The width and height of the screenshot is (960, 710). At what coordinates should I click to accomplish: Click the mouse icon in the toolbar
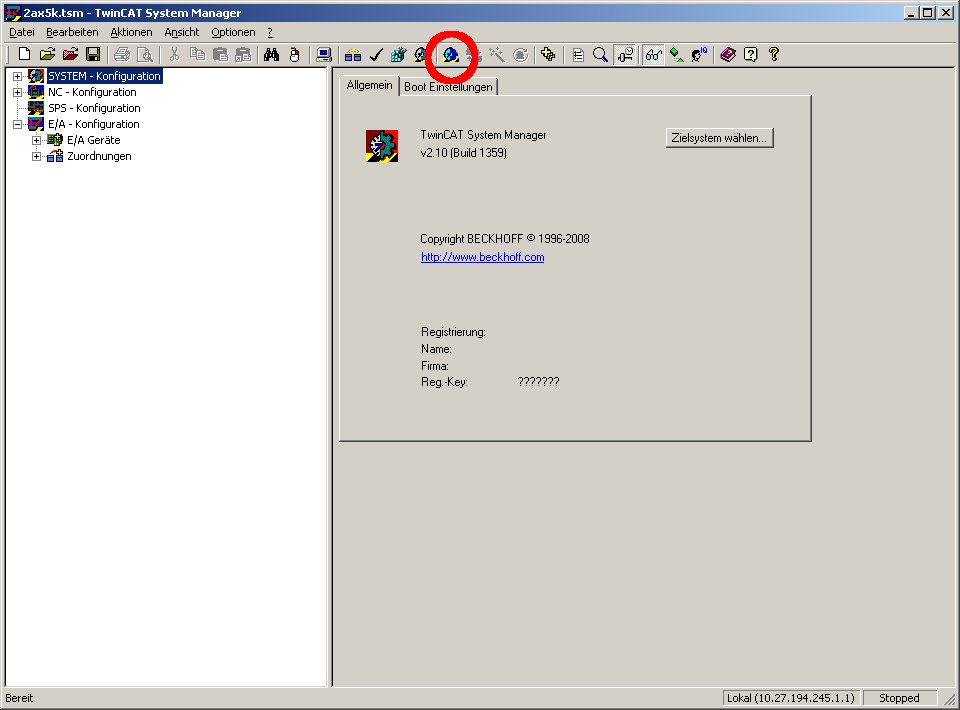[294, 54]
